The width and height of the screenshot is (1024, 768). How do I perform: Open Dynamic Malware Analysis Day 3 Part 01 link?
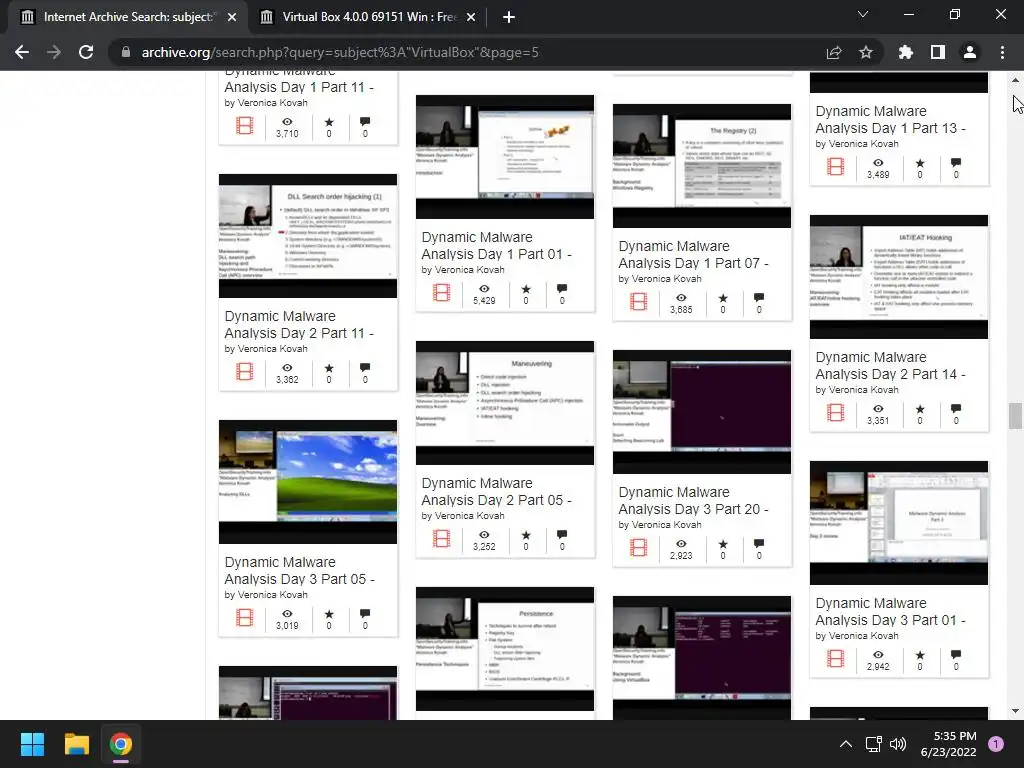[x=891, y=612]
